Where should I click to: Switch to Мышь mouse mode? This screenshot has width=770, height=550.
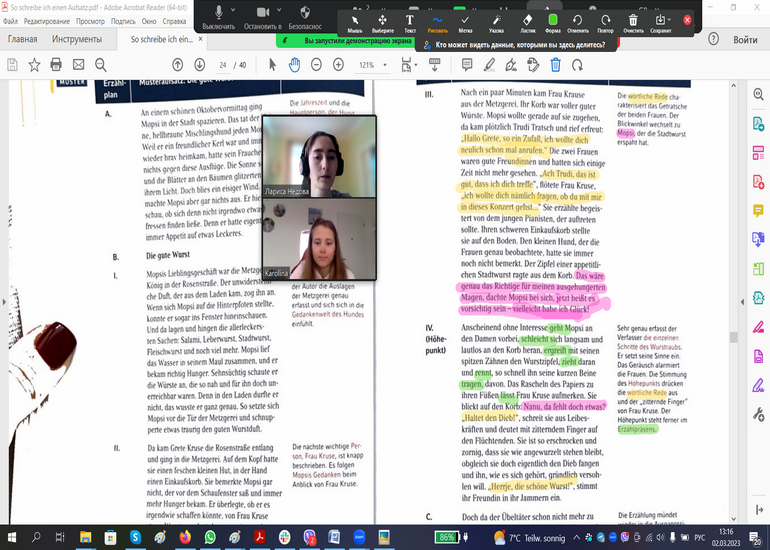click(355, 20)
